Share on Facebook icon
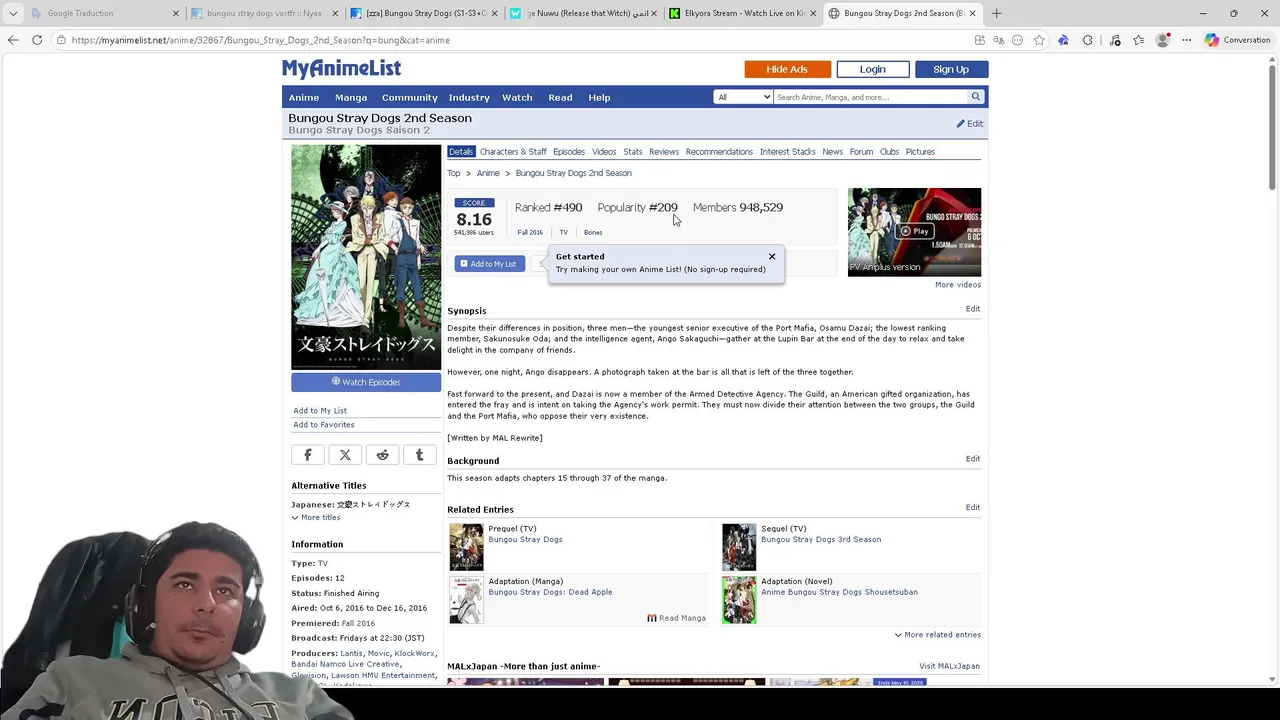 [308, 455]
